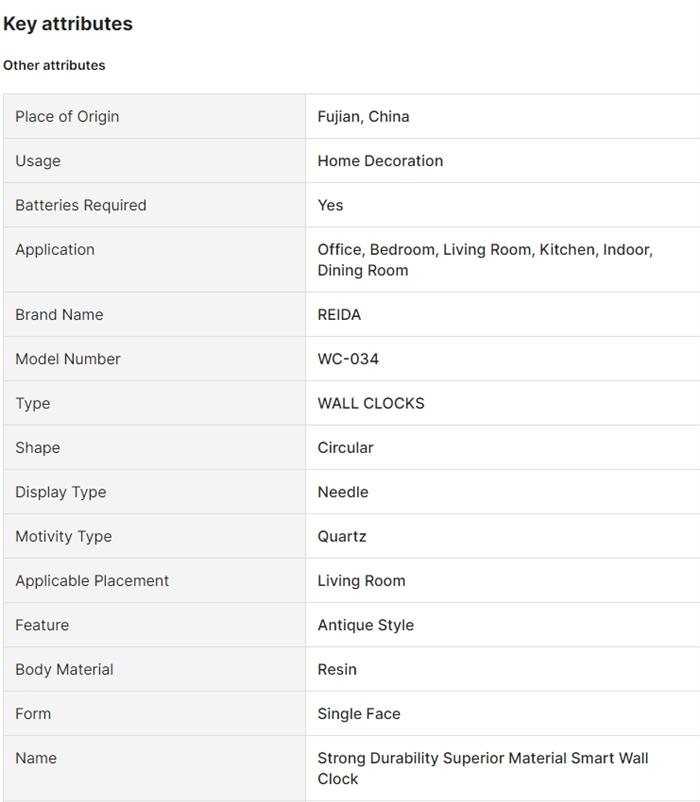
Task: Click the Usage attribute label
Action: tap(38, 161)
